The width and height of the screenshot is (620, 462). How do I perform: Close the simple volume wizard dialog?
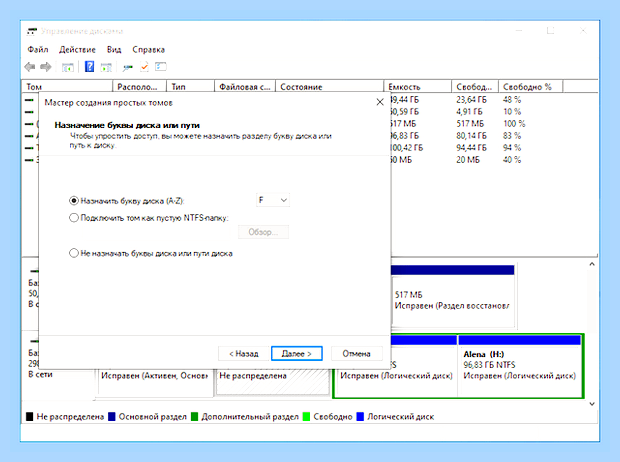(x=380, y=102)
